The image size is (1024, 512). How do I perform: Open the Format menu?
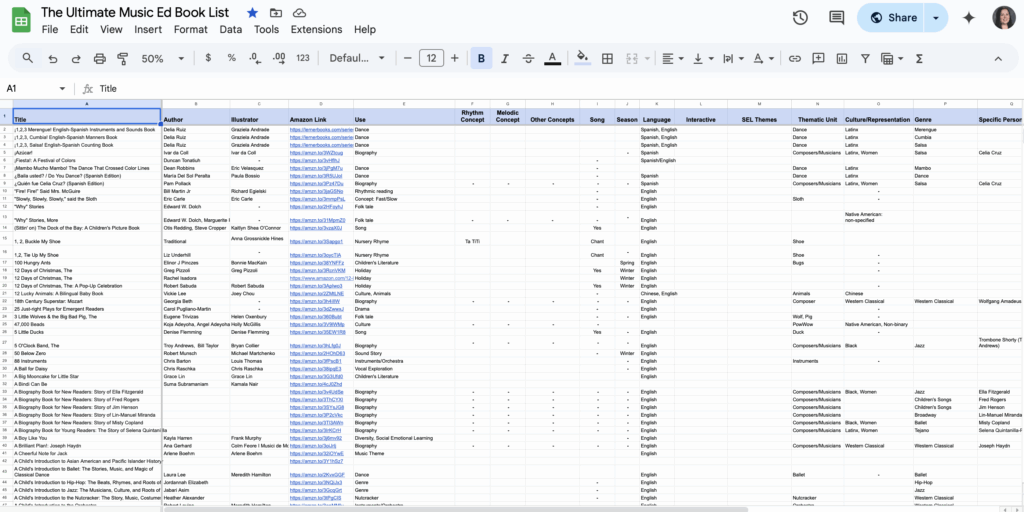click(x=191, y=29)
